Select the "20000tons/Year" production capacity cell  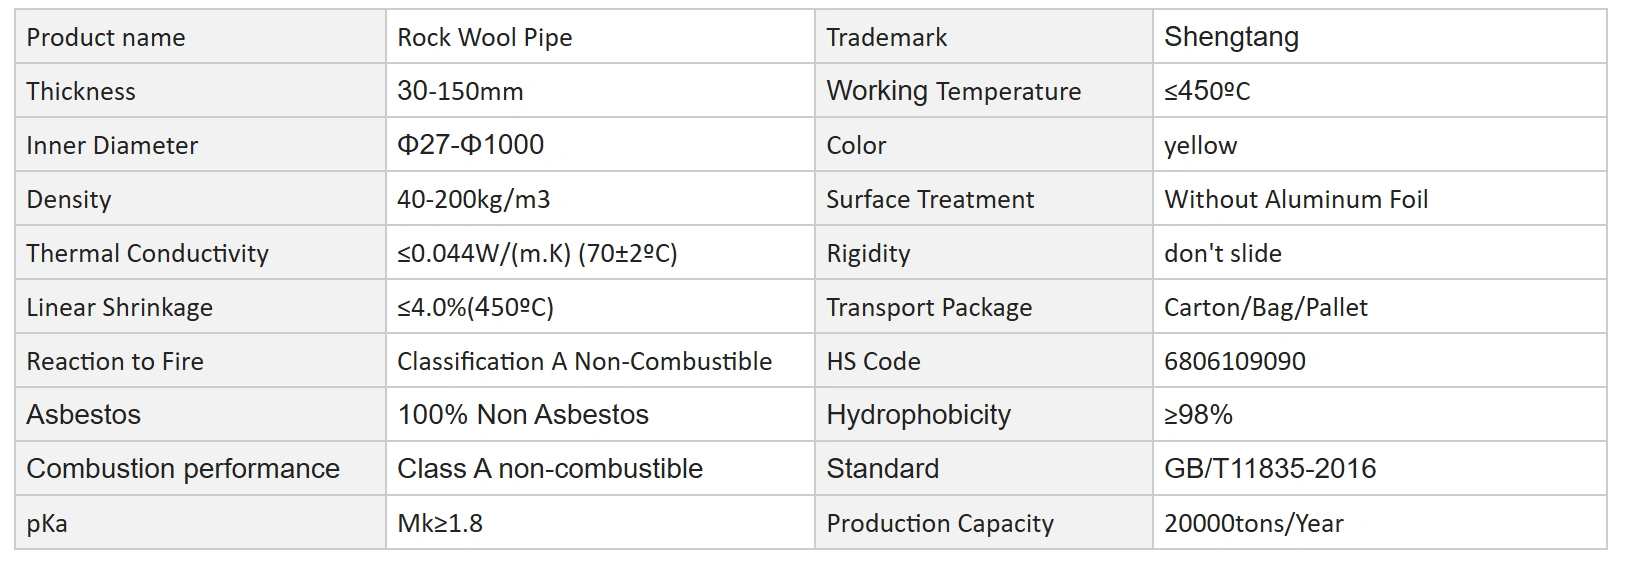coord(1253,524)
